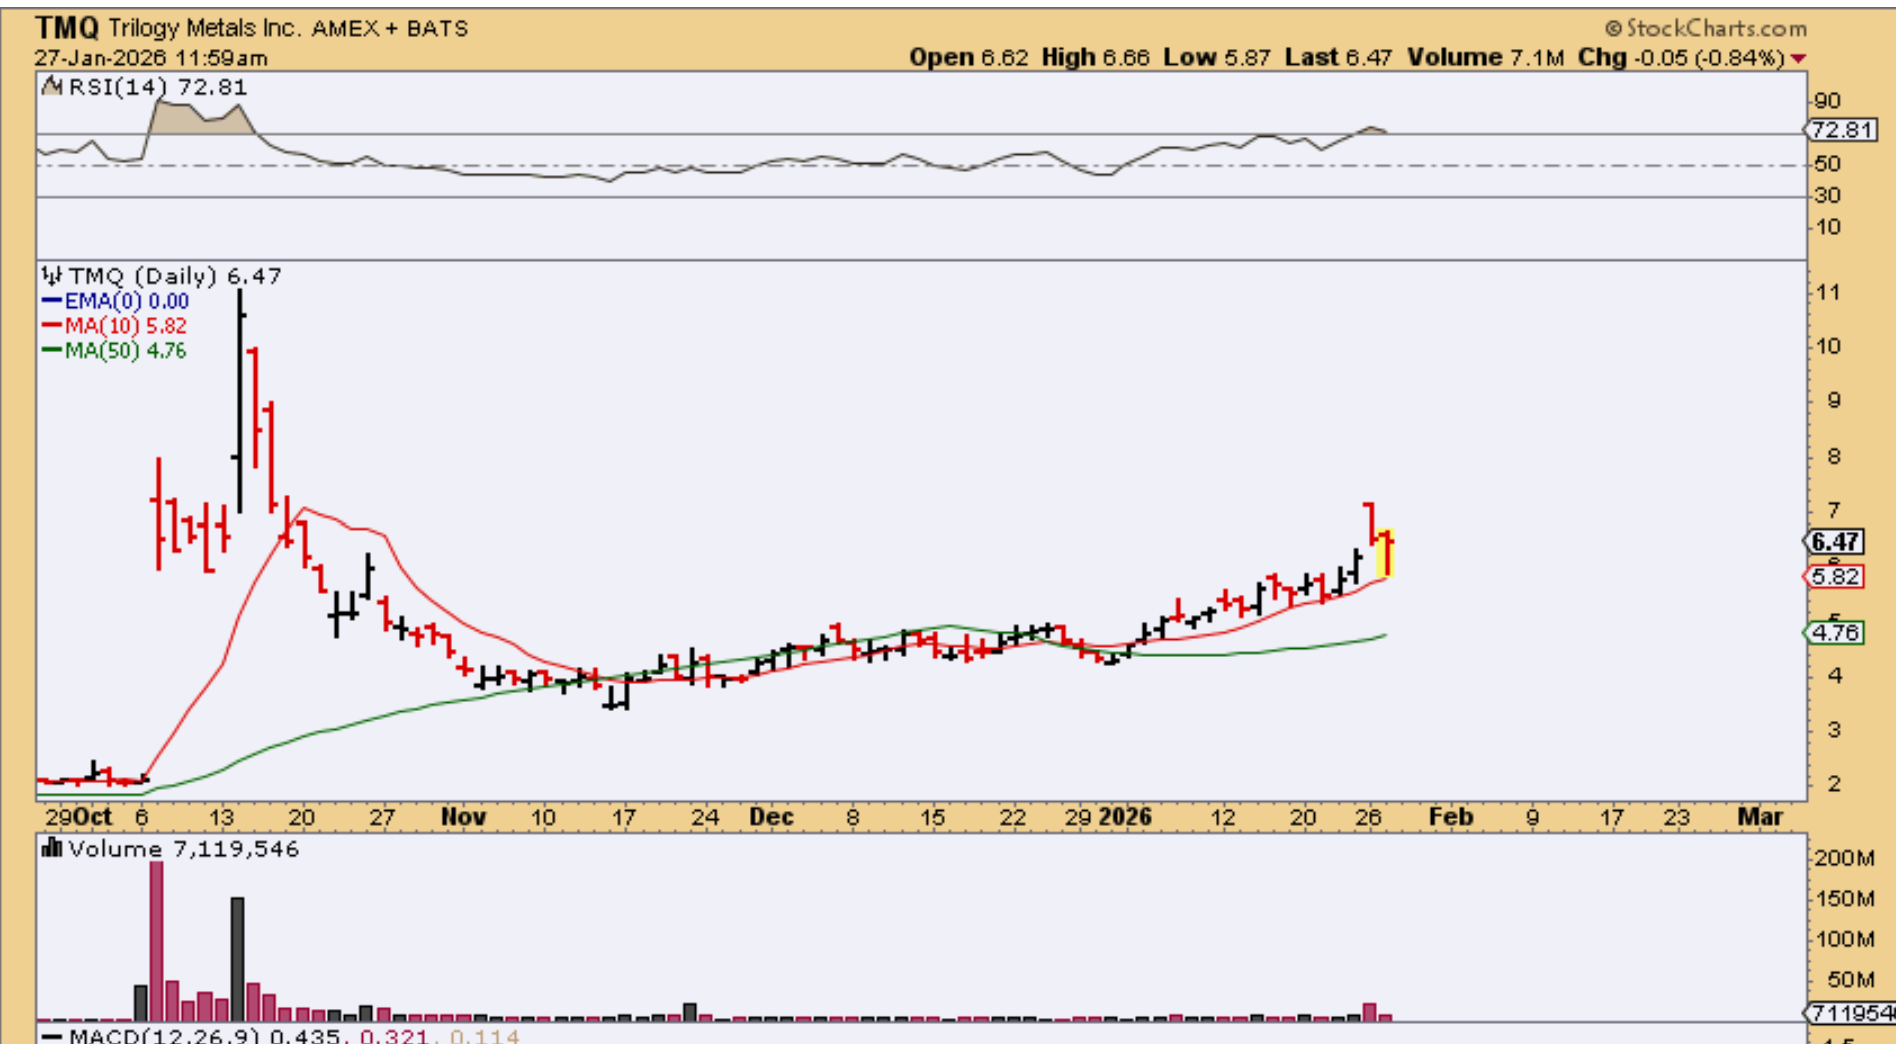
Task: Click the EMA(0) 0.00 legend entry
Action: pyautogui.click(x=115, y=301)
